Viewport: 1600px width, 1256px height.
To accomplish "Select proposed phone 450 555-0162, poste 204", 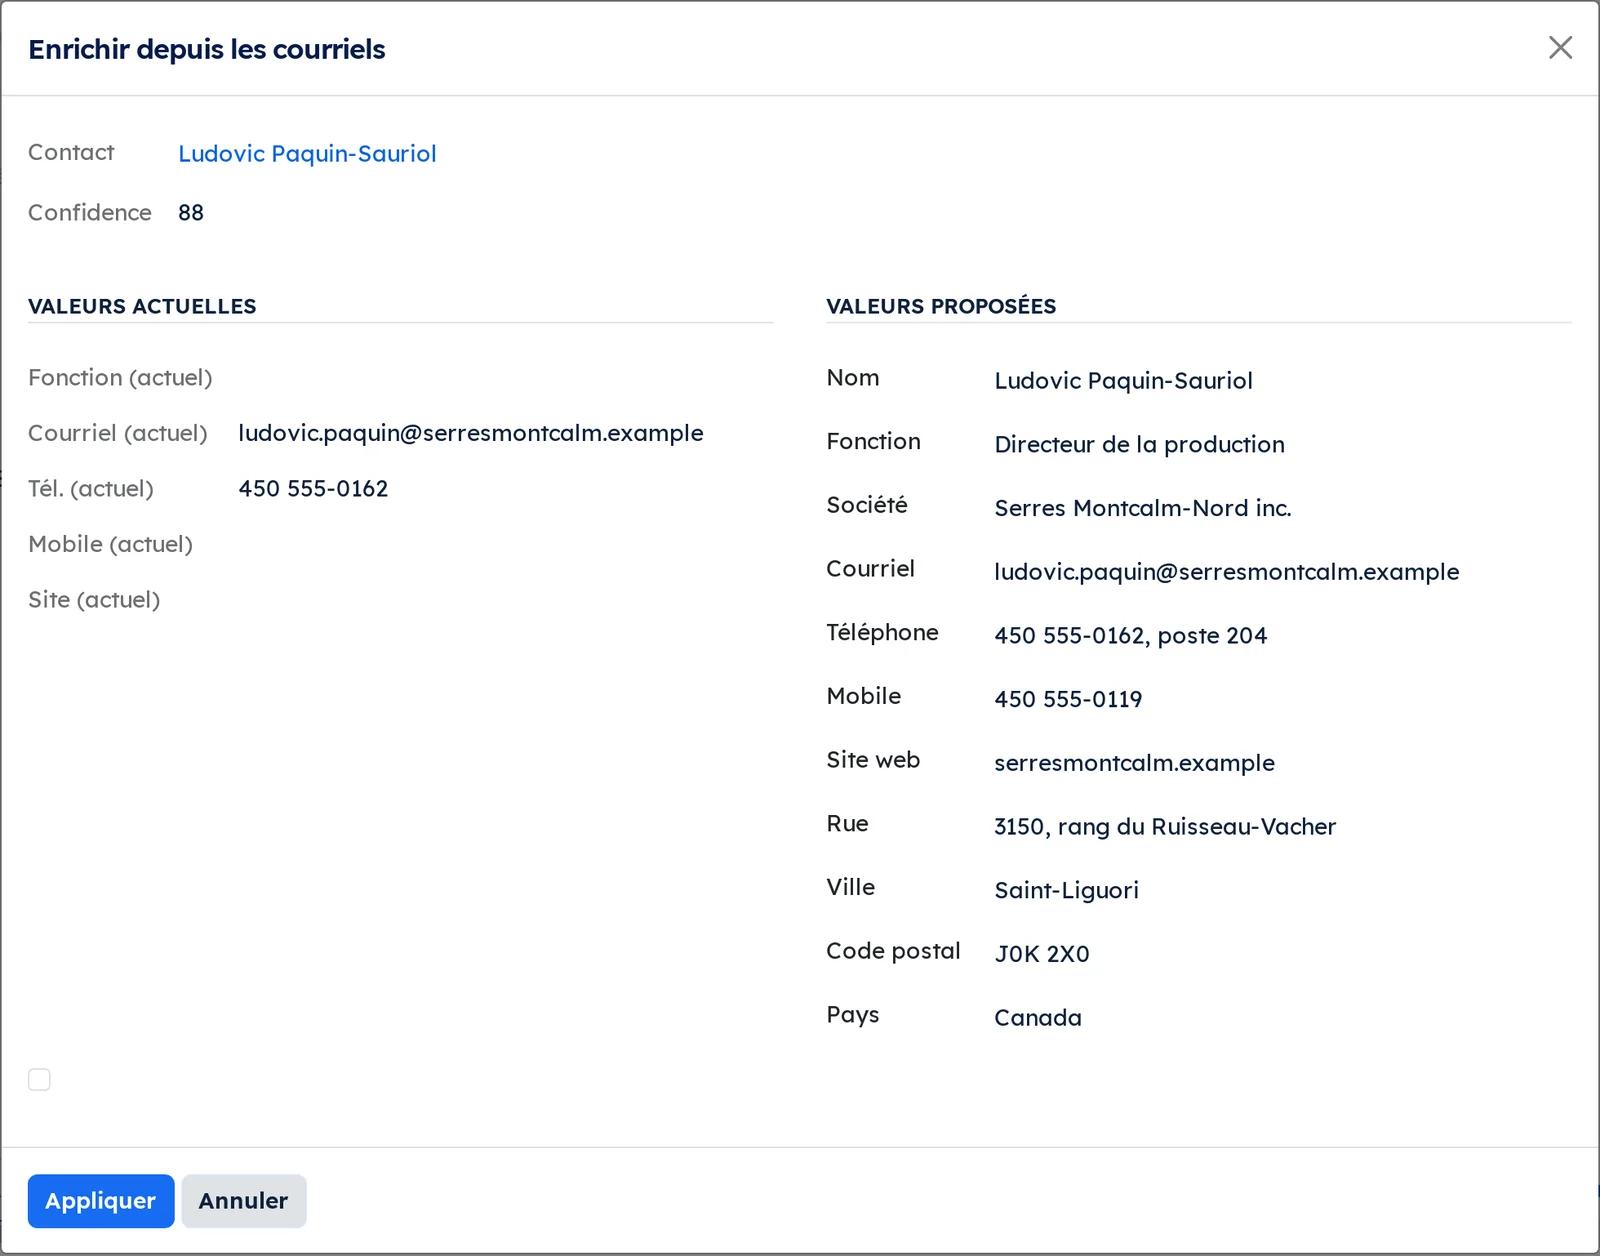I will click(x=1130, y=636).
